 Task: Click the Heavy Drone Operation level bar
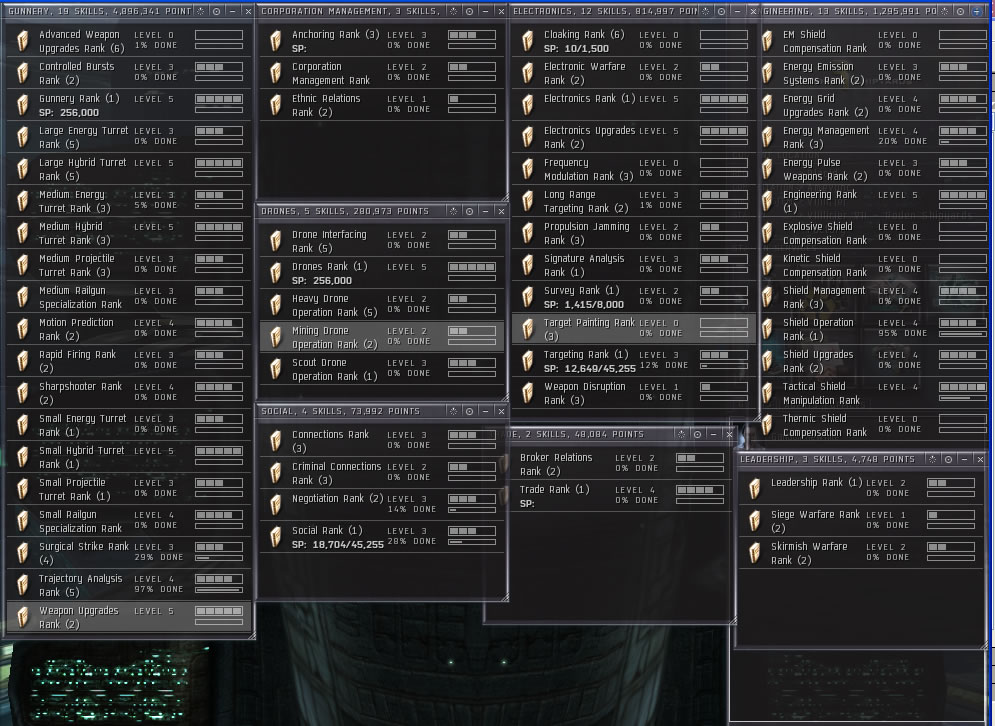click(471, 299)
